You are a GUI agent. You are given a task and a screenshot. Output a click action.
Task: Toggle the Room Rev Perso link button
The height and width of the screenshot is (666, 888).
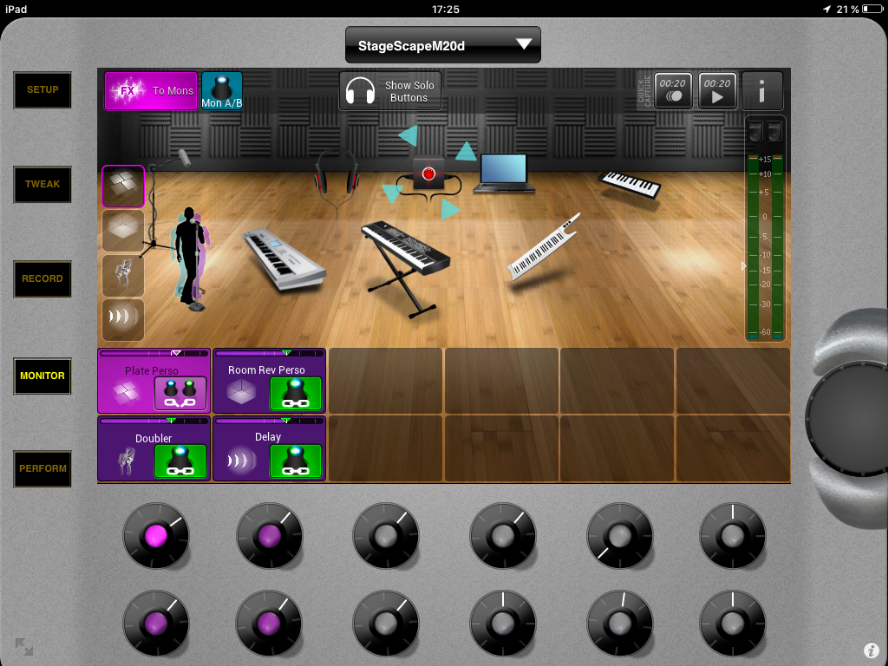point(295,394)
